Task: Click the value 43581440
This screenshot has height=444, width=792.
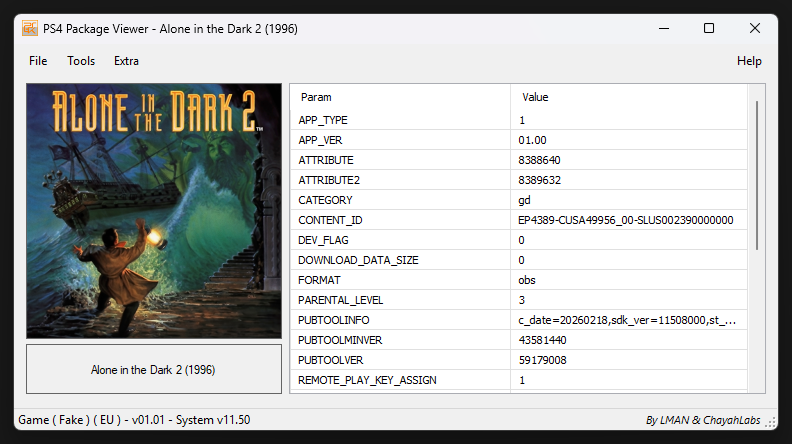Action: pyautogui.click(x=542, y=340)
